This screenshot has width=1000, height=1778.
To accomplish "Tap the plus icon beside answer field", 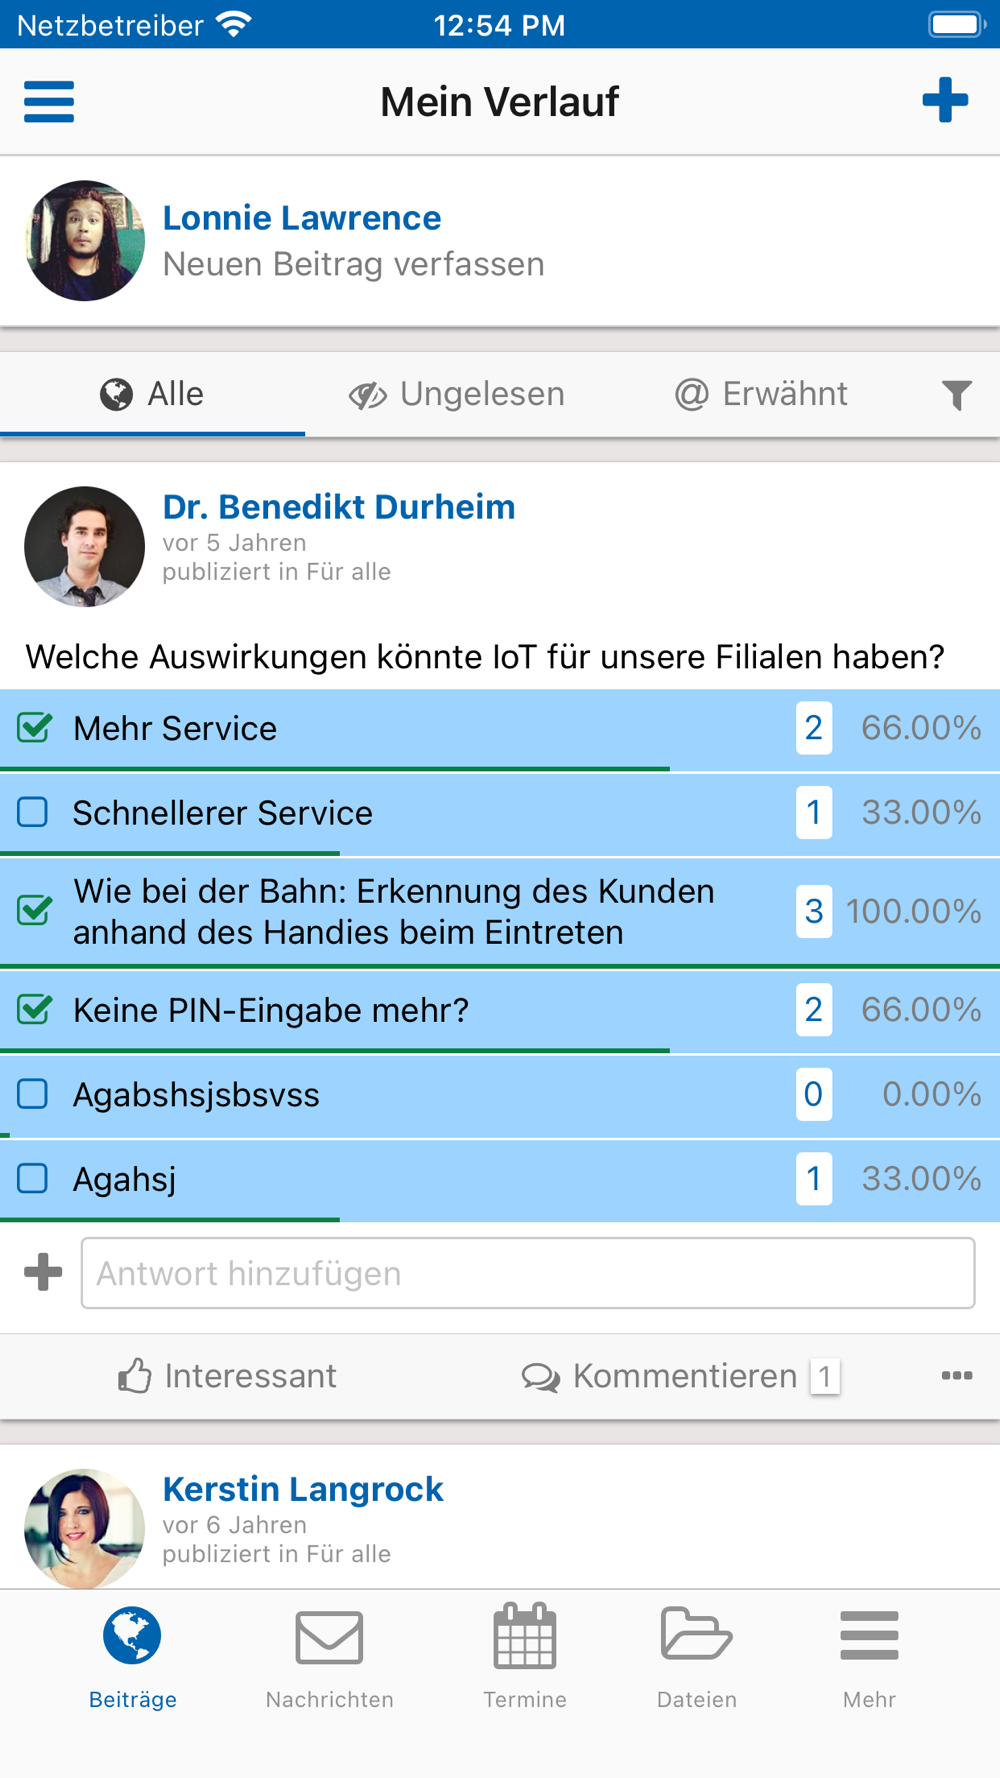I will 43,1273.
